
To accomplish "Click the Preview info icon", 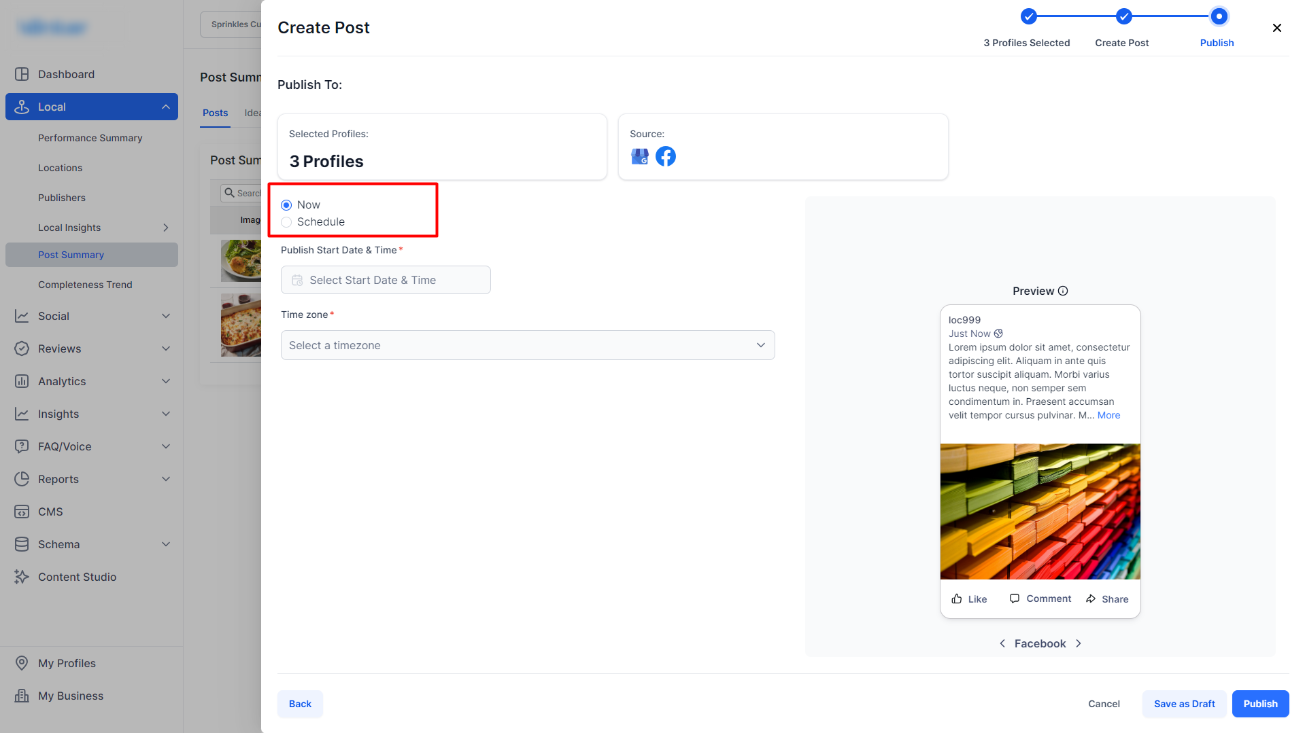I will (x=1063, y=291).
